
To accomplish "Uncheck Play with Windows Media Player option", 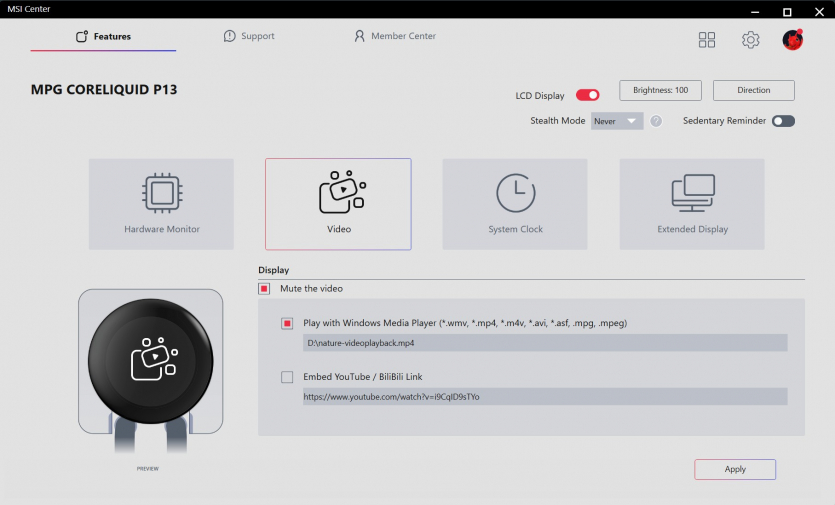I will tap(288, 323).
